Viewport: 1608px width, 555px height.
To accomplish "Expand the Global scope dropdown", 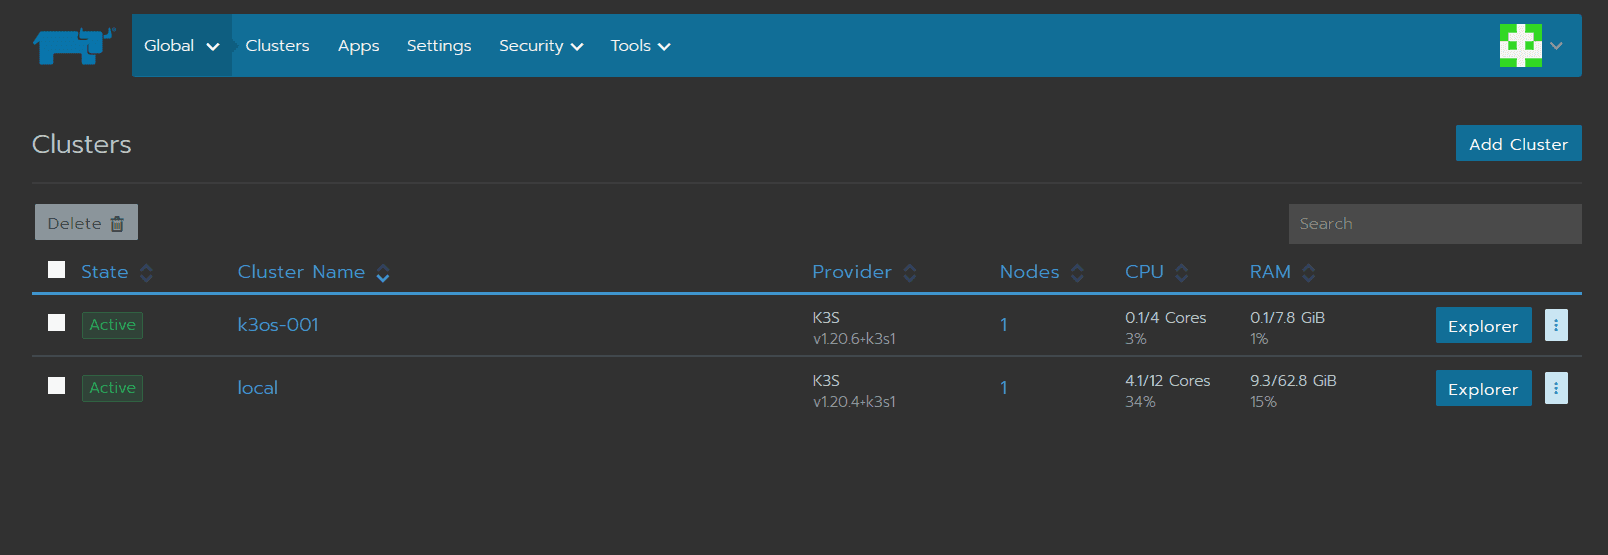I will (x=182, y=46).
